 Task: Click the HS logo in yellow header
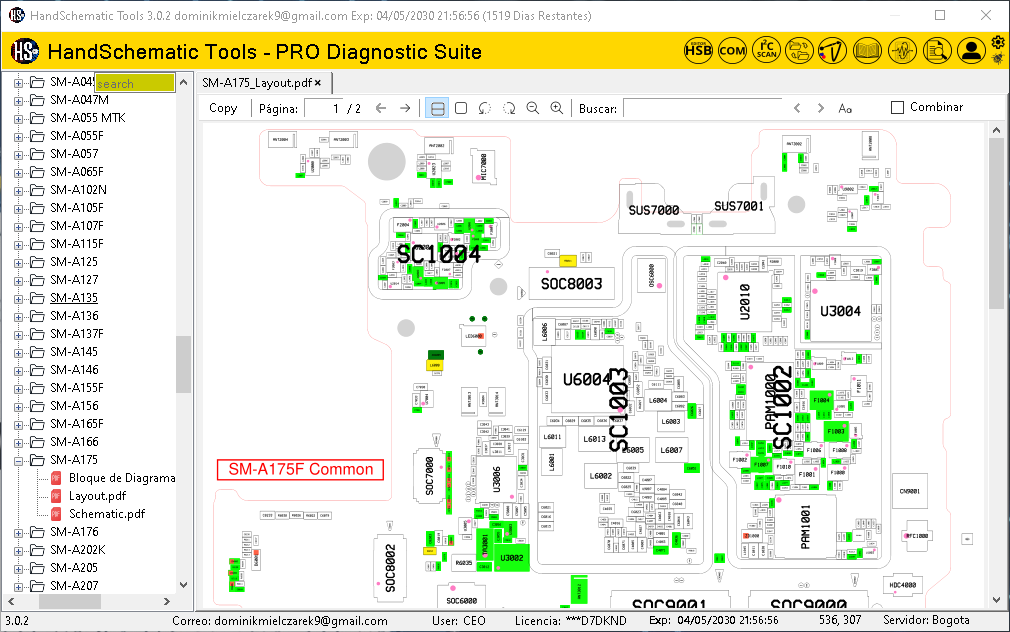tap(25, 51)
